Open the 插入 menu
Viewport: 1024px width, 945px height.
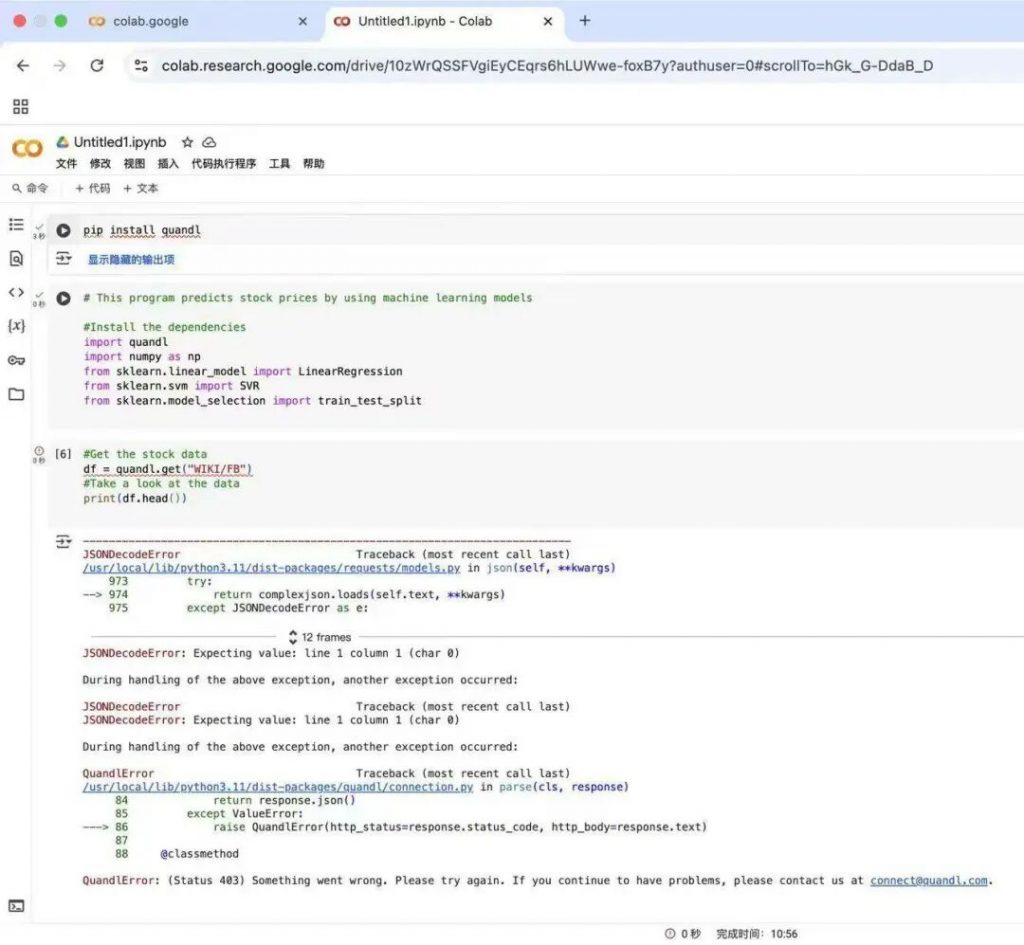(x=168, y=163)
